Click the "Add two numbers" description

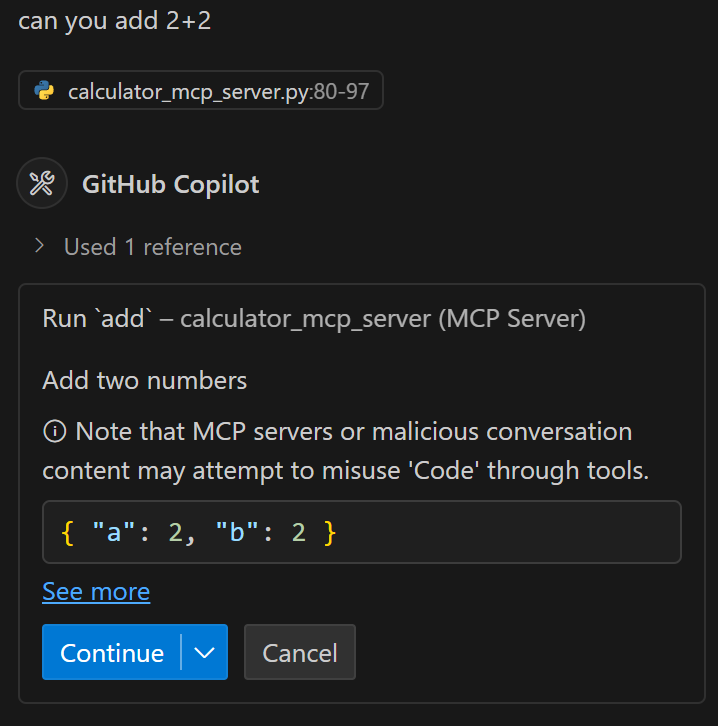(144, 381)
